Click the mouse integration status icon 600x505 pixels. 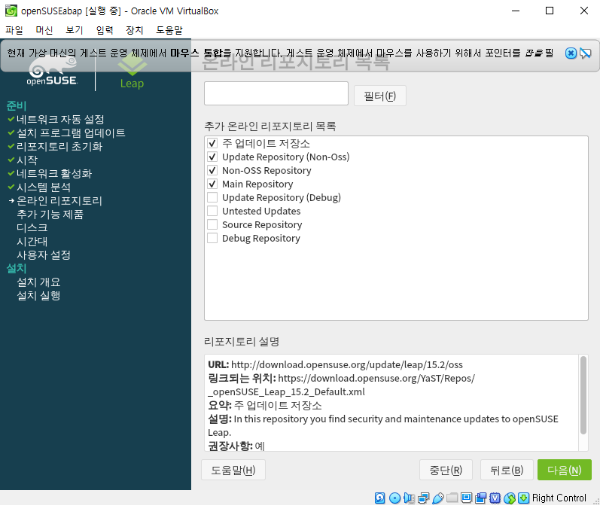[509, 498]
